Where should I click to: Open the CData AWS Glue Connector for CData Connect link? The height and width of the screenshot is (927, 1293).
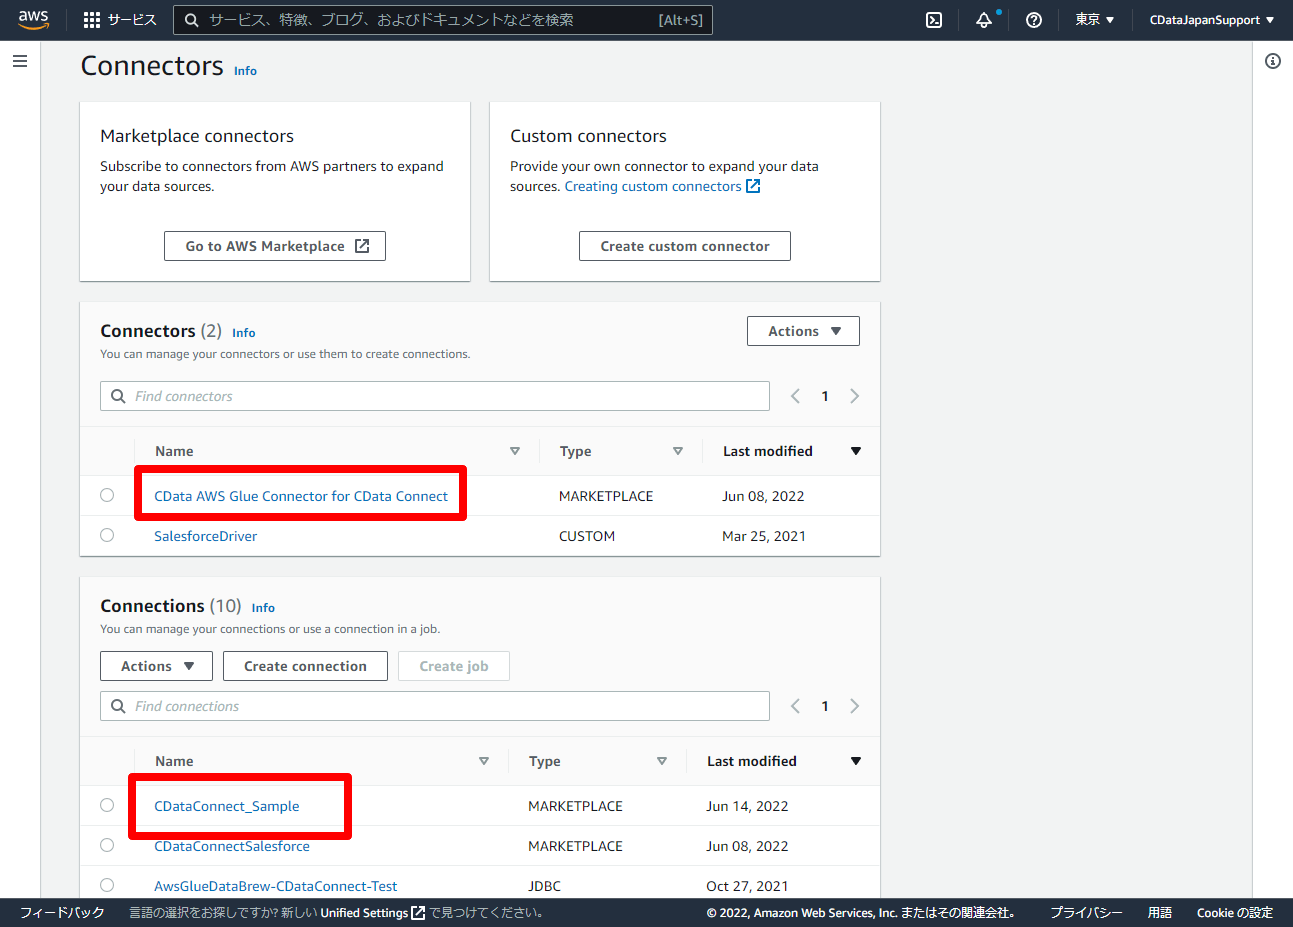click(x=301, y=496)
